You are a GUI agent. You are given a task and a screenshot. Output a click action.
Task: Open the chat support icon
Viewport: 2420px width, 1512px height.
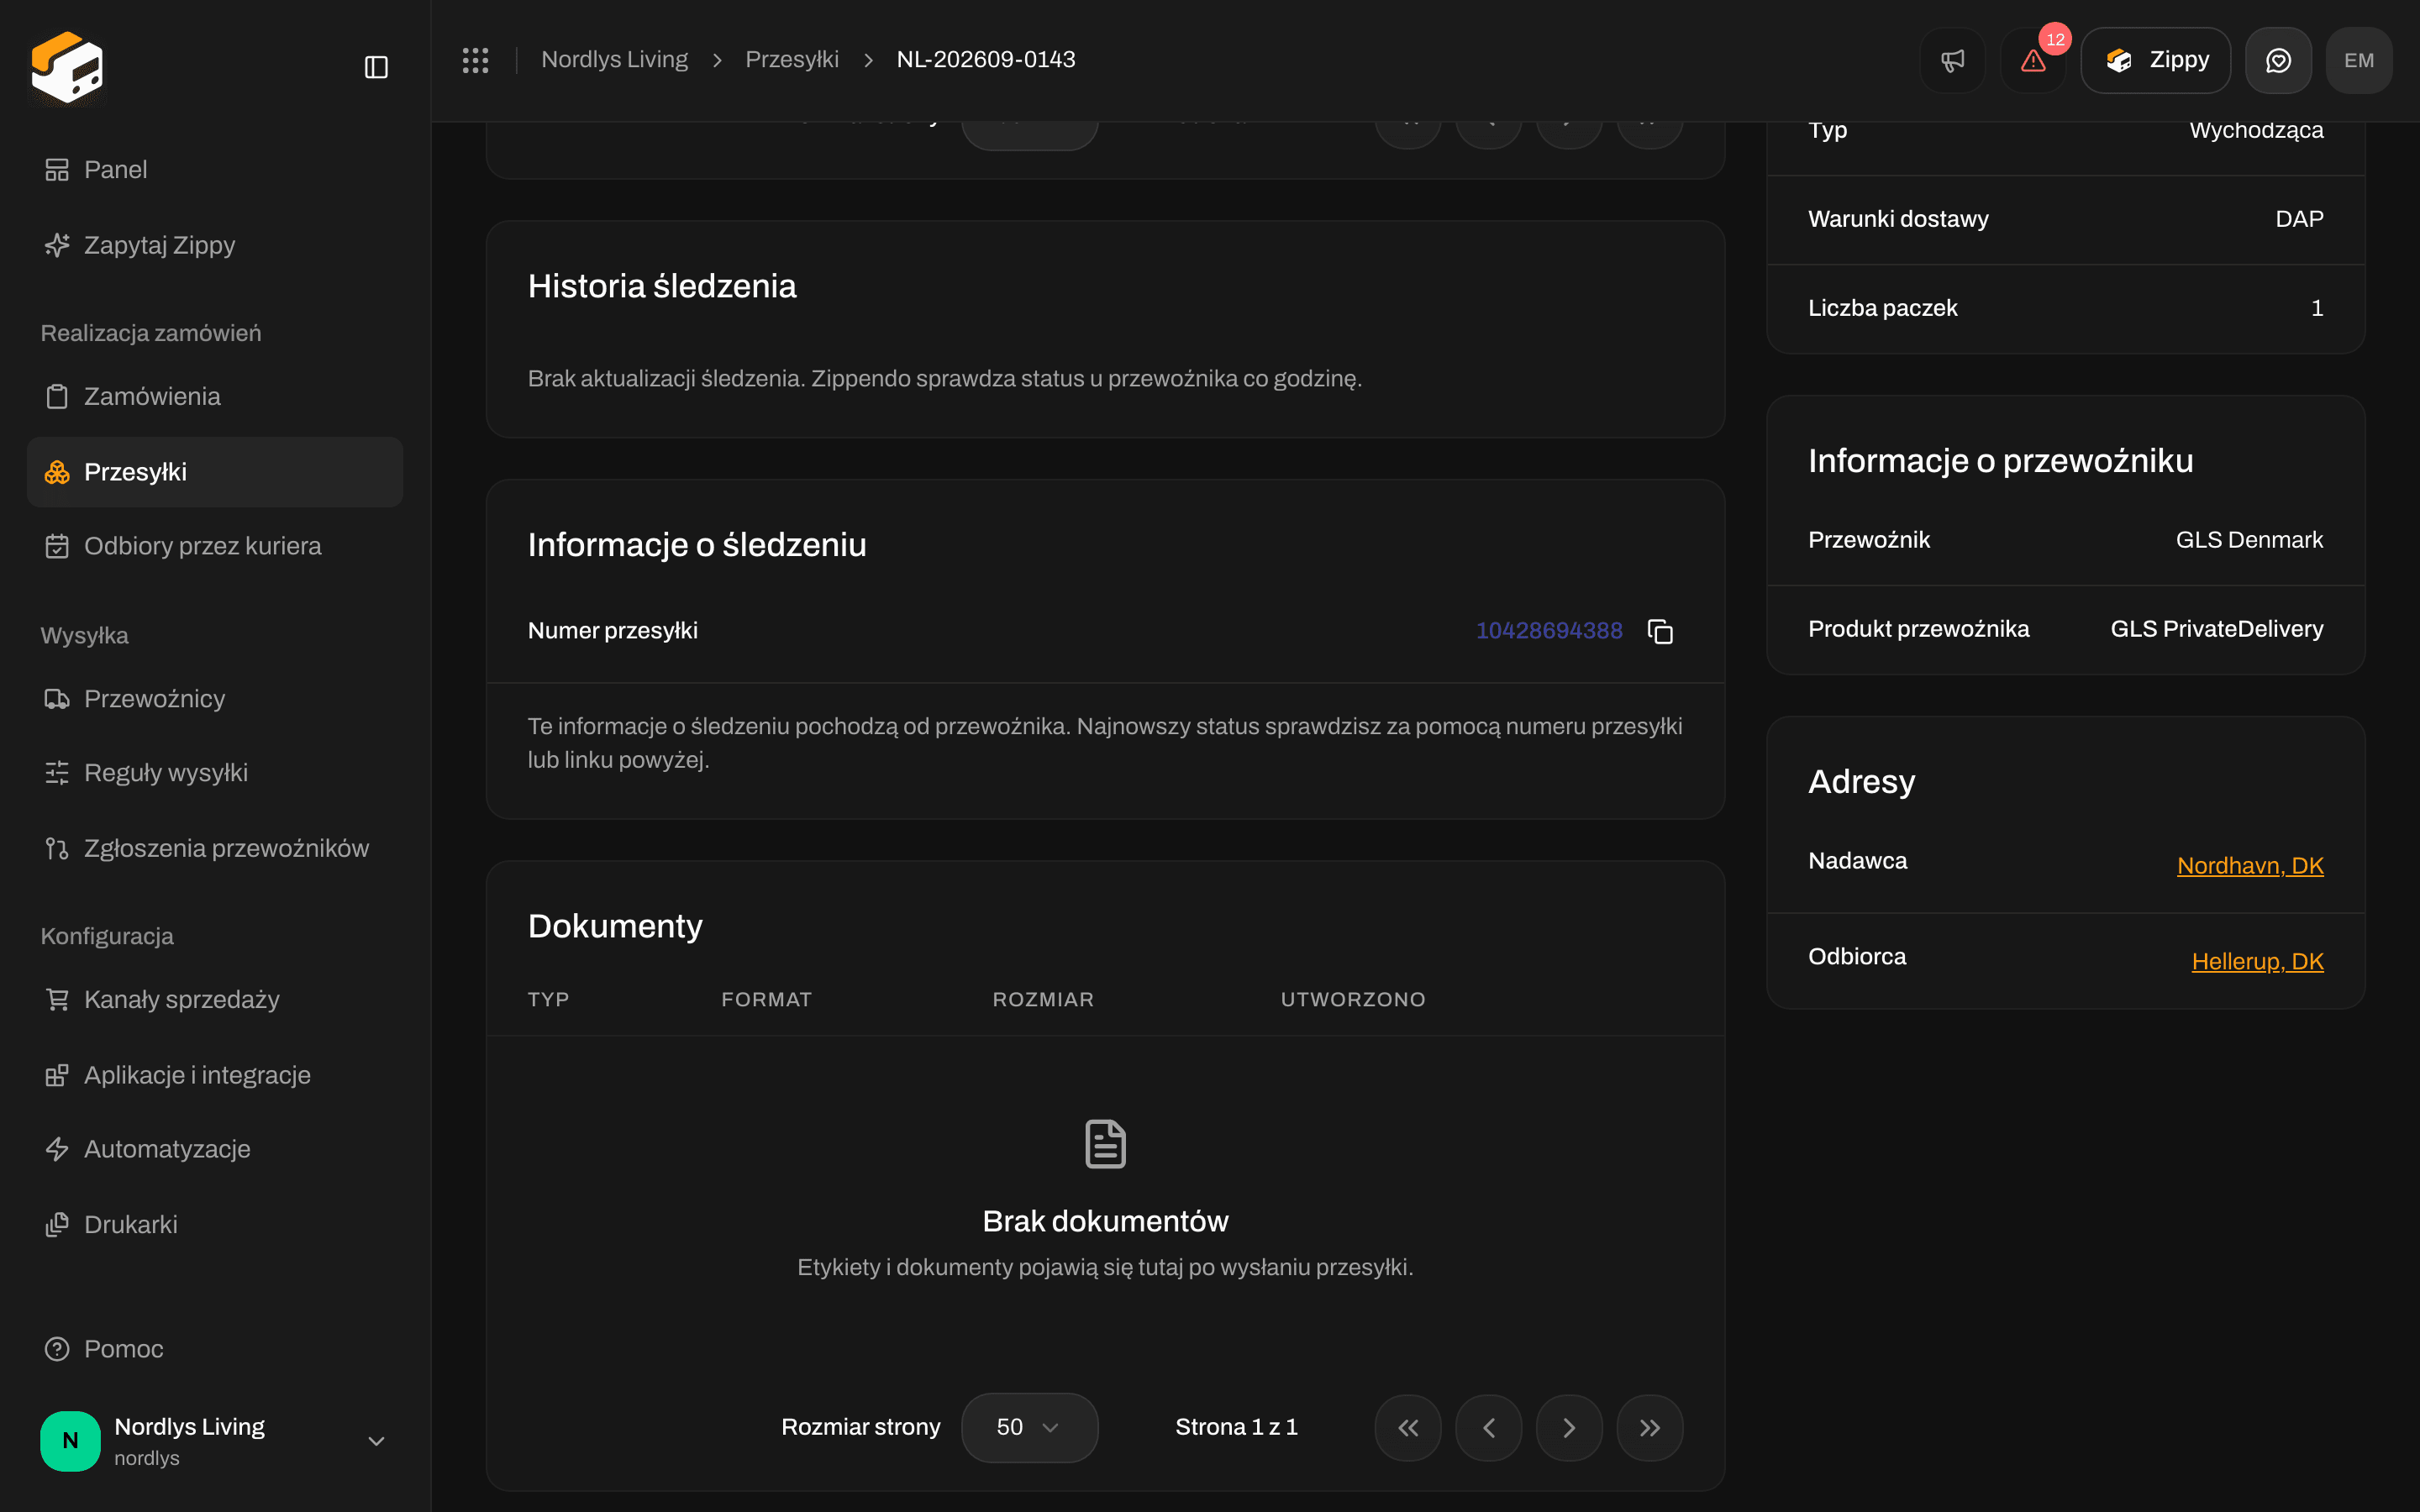(2278, 60)
